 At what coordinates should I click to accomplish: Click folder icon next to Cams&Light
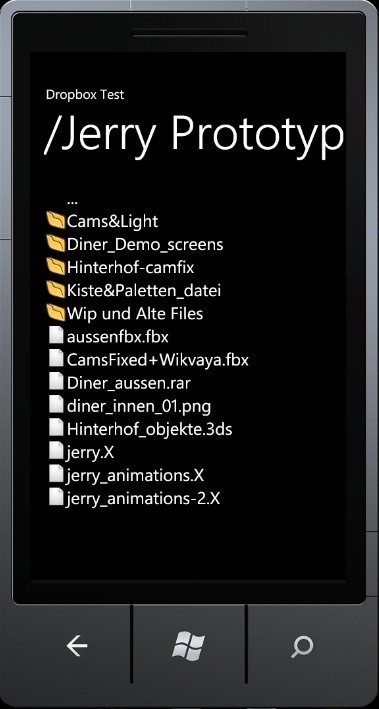coord(56,221)
